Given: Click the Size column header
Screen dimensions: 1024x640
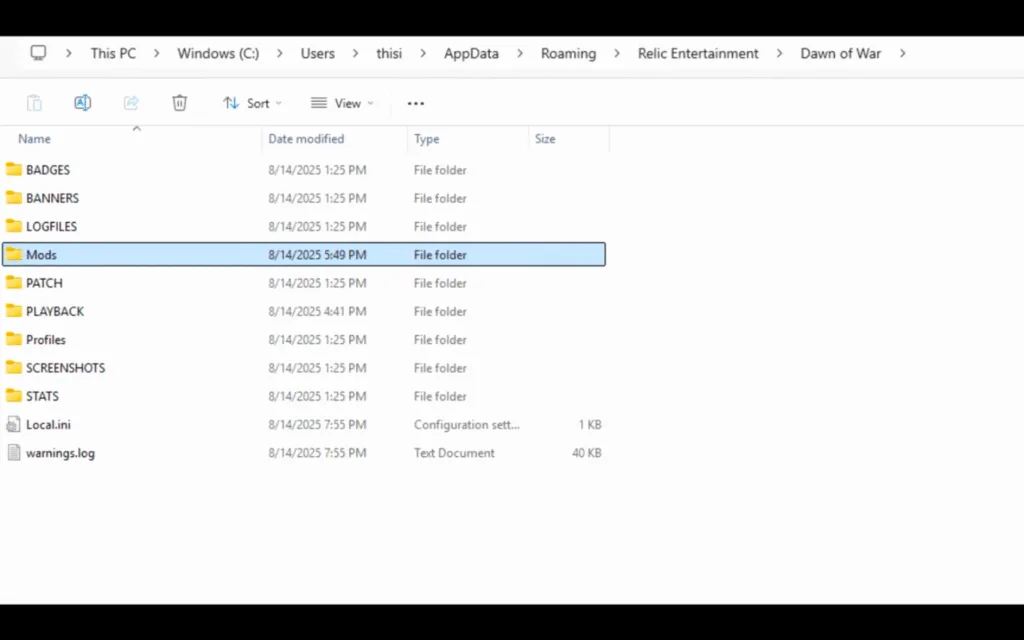Looking at the screenshot, I should [x=545, y=139].
